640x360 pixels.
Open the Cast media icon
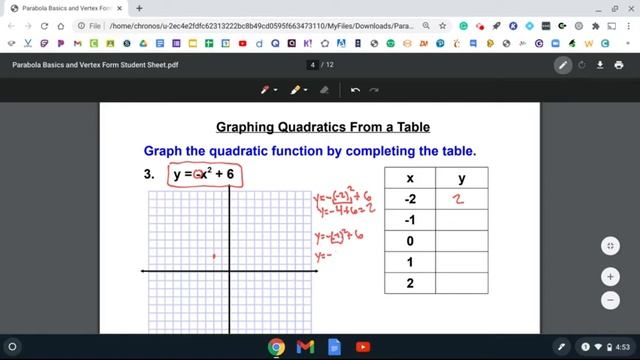[x=611, y=26]
